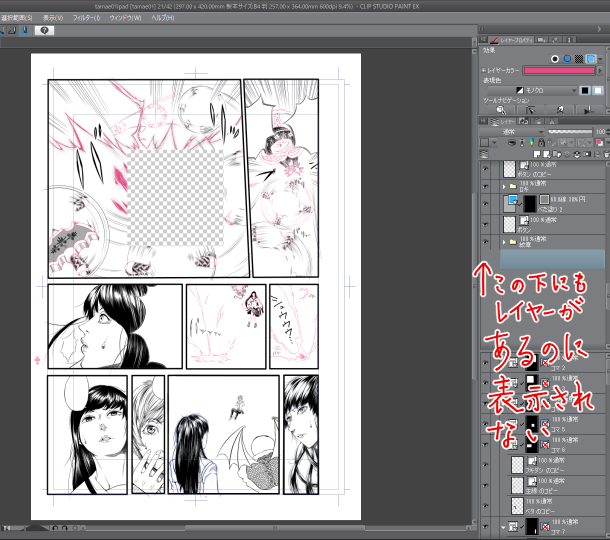
Task: Toggle the checkered tone effect icon
Action: coord(579,59)
